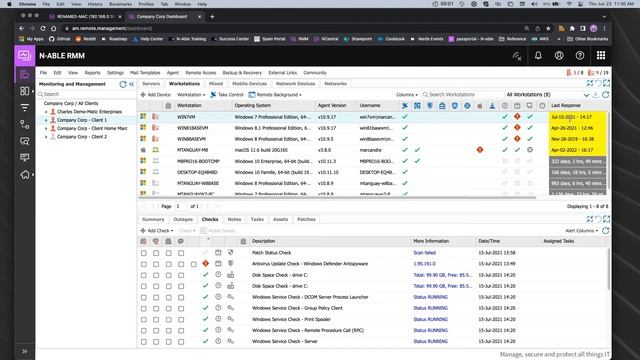Open the Workstation dropdown menu
640x360 pixels.
(x=191, y=95)
